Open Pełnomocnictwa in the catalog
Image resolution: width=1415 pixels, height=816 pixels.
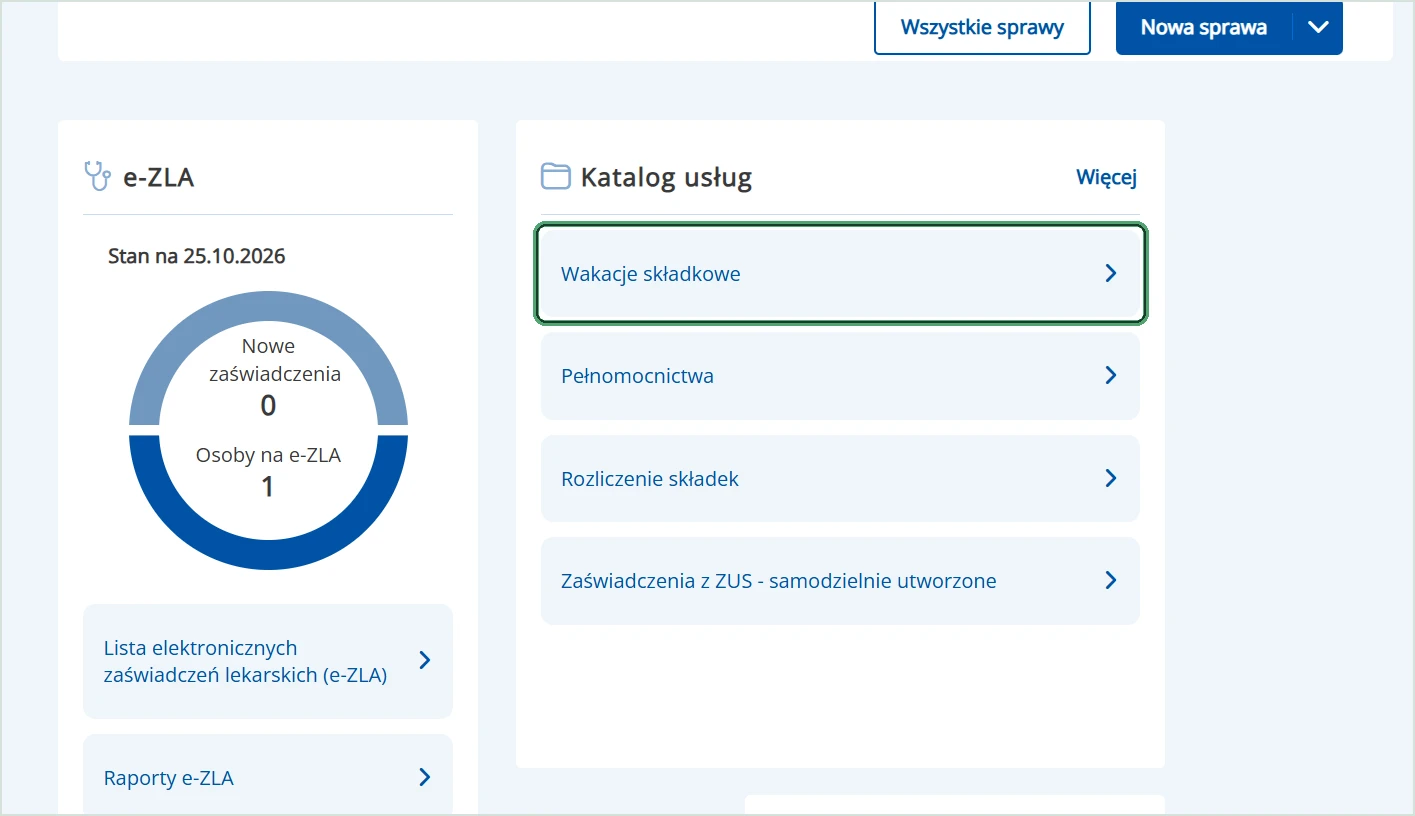click(x=840, y=376)
